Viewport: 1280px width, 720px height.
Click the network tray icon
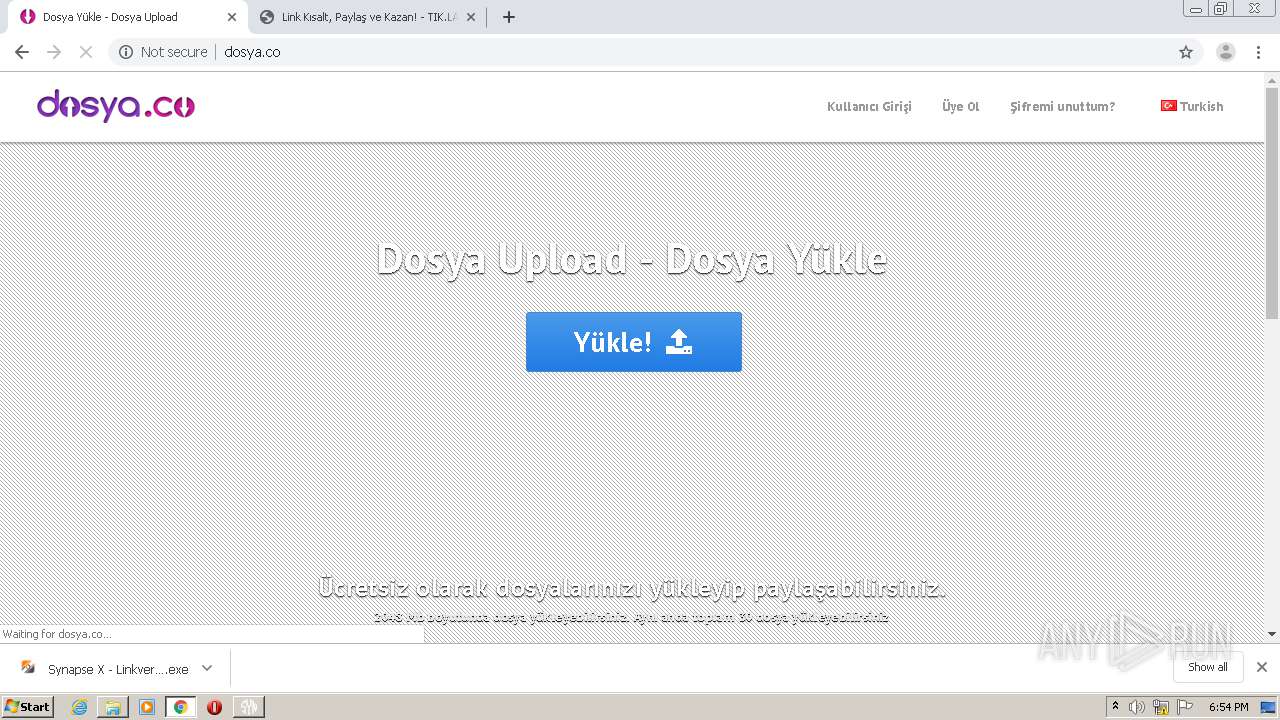[1161, 707]
